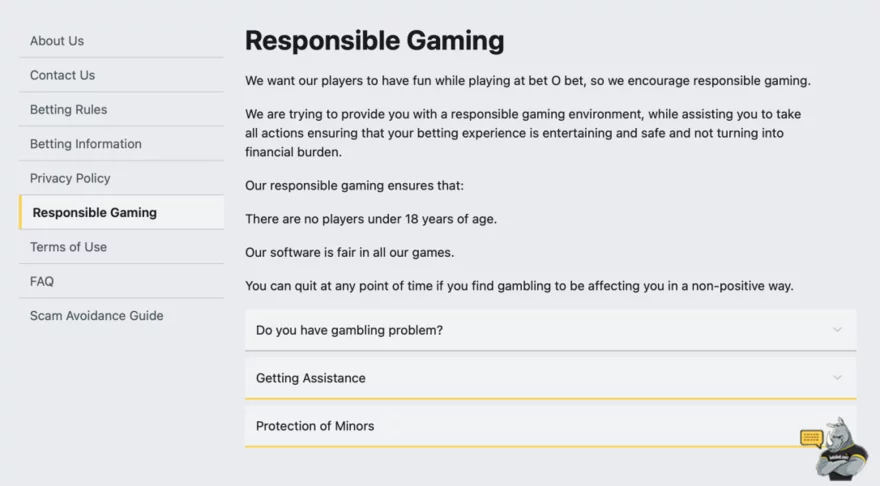
Task: Open the About Us page
Action: (x=57, y=41)
